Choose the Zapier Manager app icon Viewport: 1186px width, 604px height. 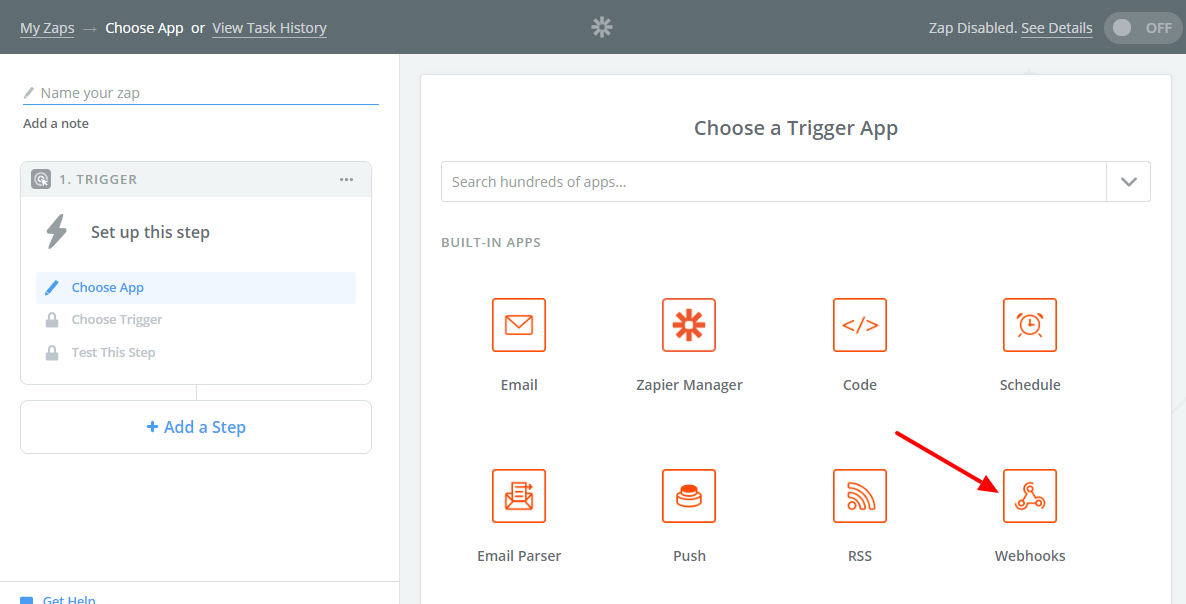point(689,325)
